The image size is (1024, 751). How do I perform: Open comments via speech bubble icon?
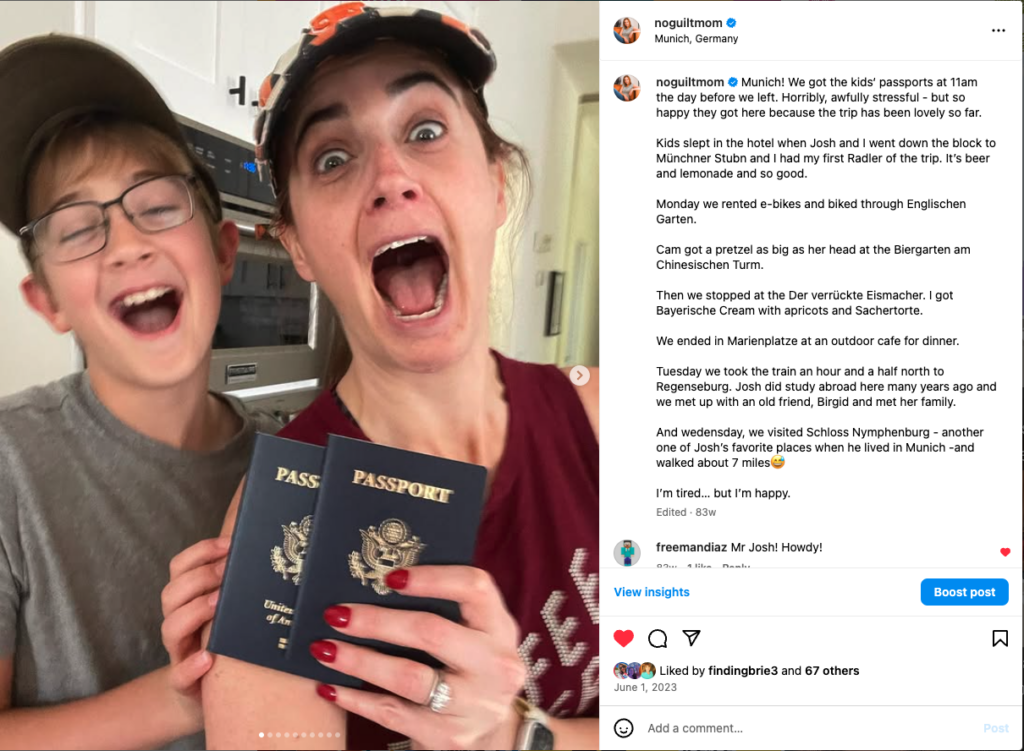[658, 638]
